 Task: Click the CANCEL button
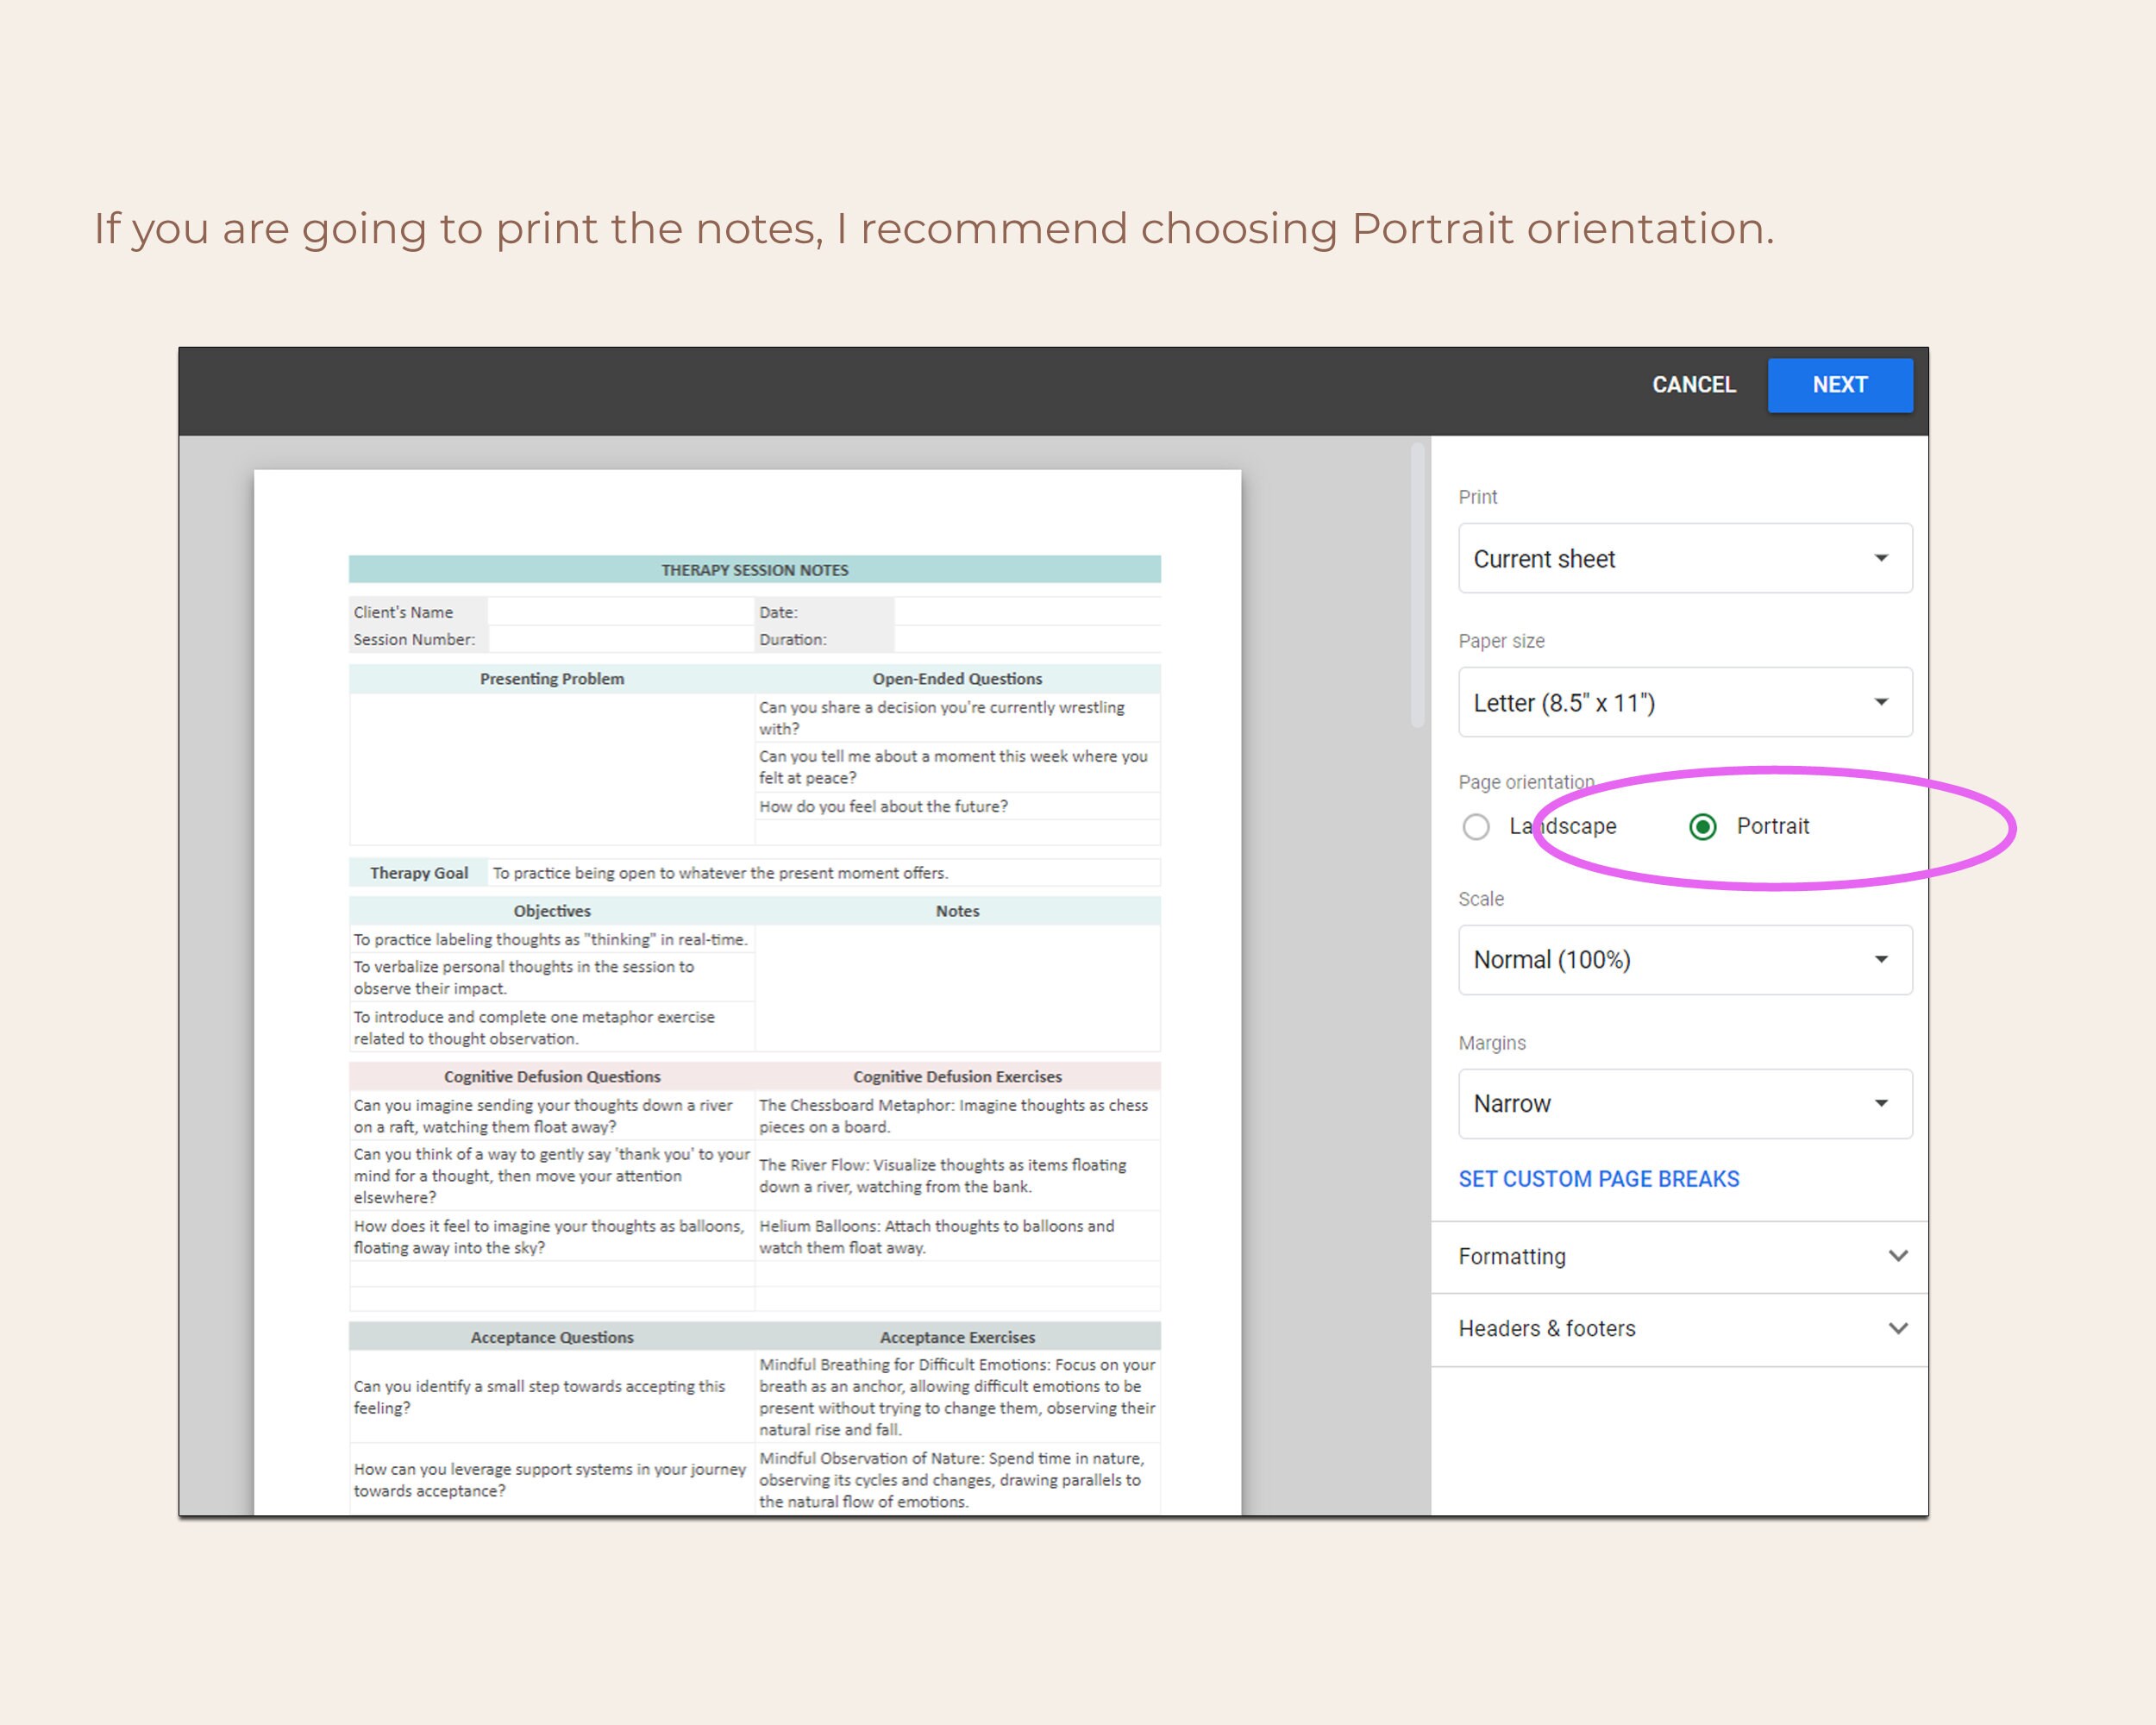pos(1693,385)
